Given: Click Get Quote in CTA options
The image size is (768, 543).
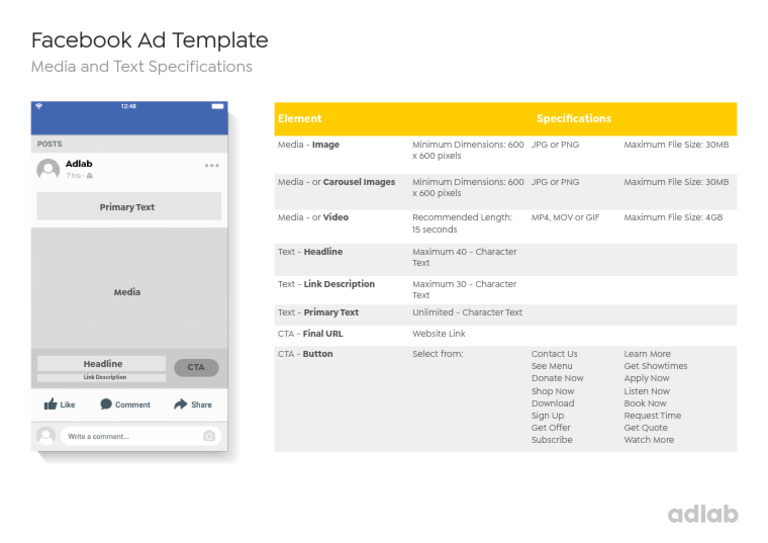Looking at the screenshot, I should pos(646,428).
